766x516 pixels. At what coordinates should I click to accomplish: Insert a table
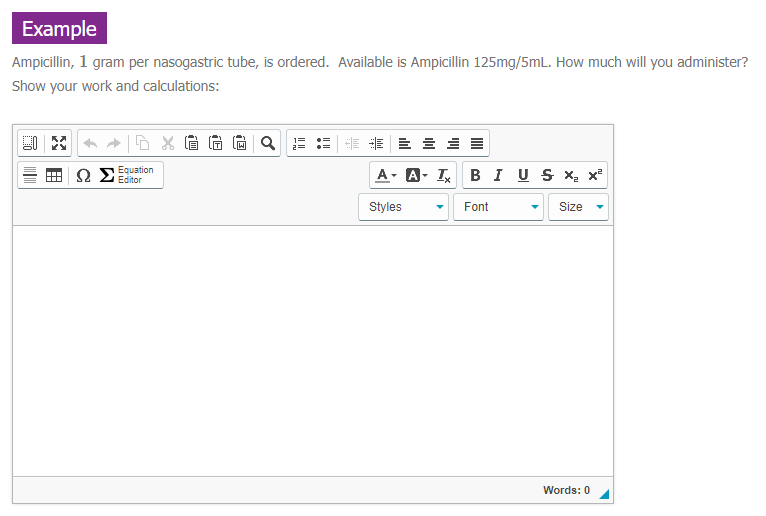[x=54, y=175]
